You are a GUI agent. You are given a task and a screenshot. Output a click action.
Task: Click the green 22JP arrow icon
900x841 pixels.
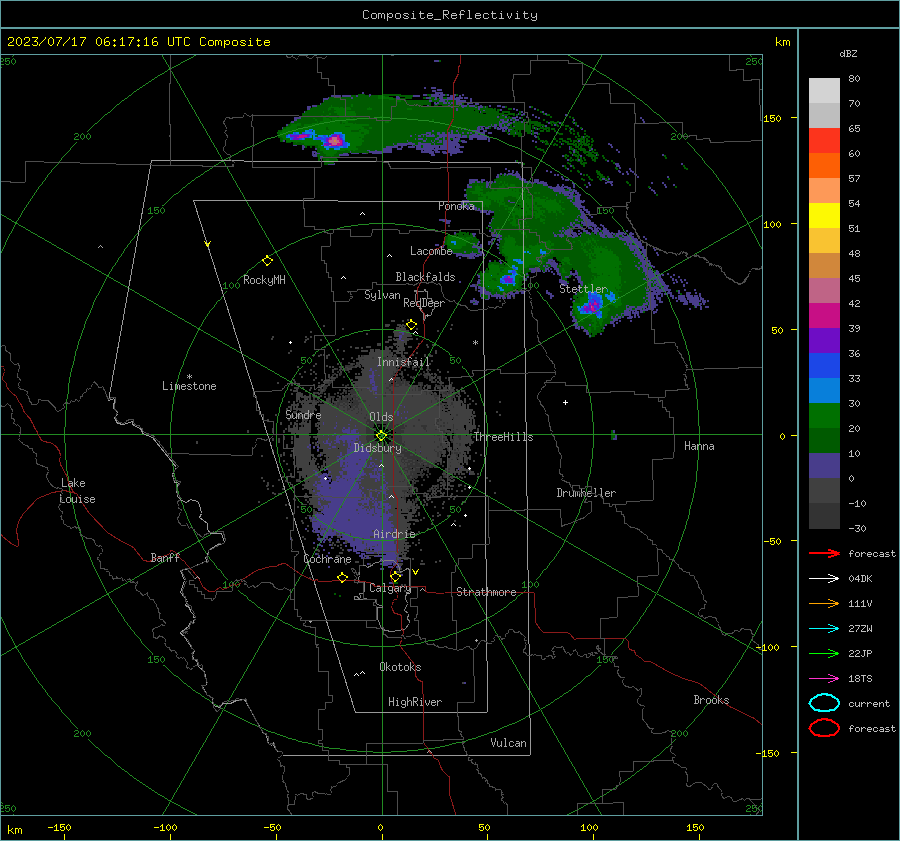[x=824, y=653]
